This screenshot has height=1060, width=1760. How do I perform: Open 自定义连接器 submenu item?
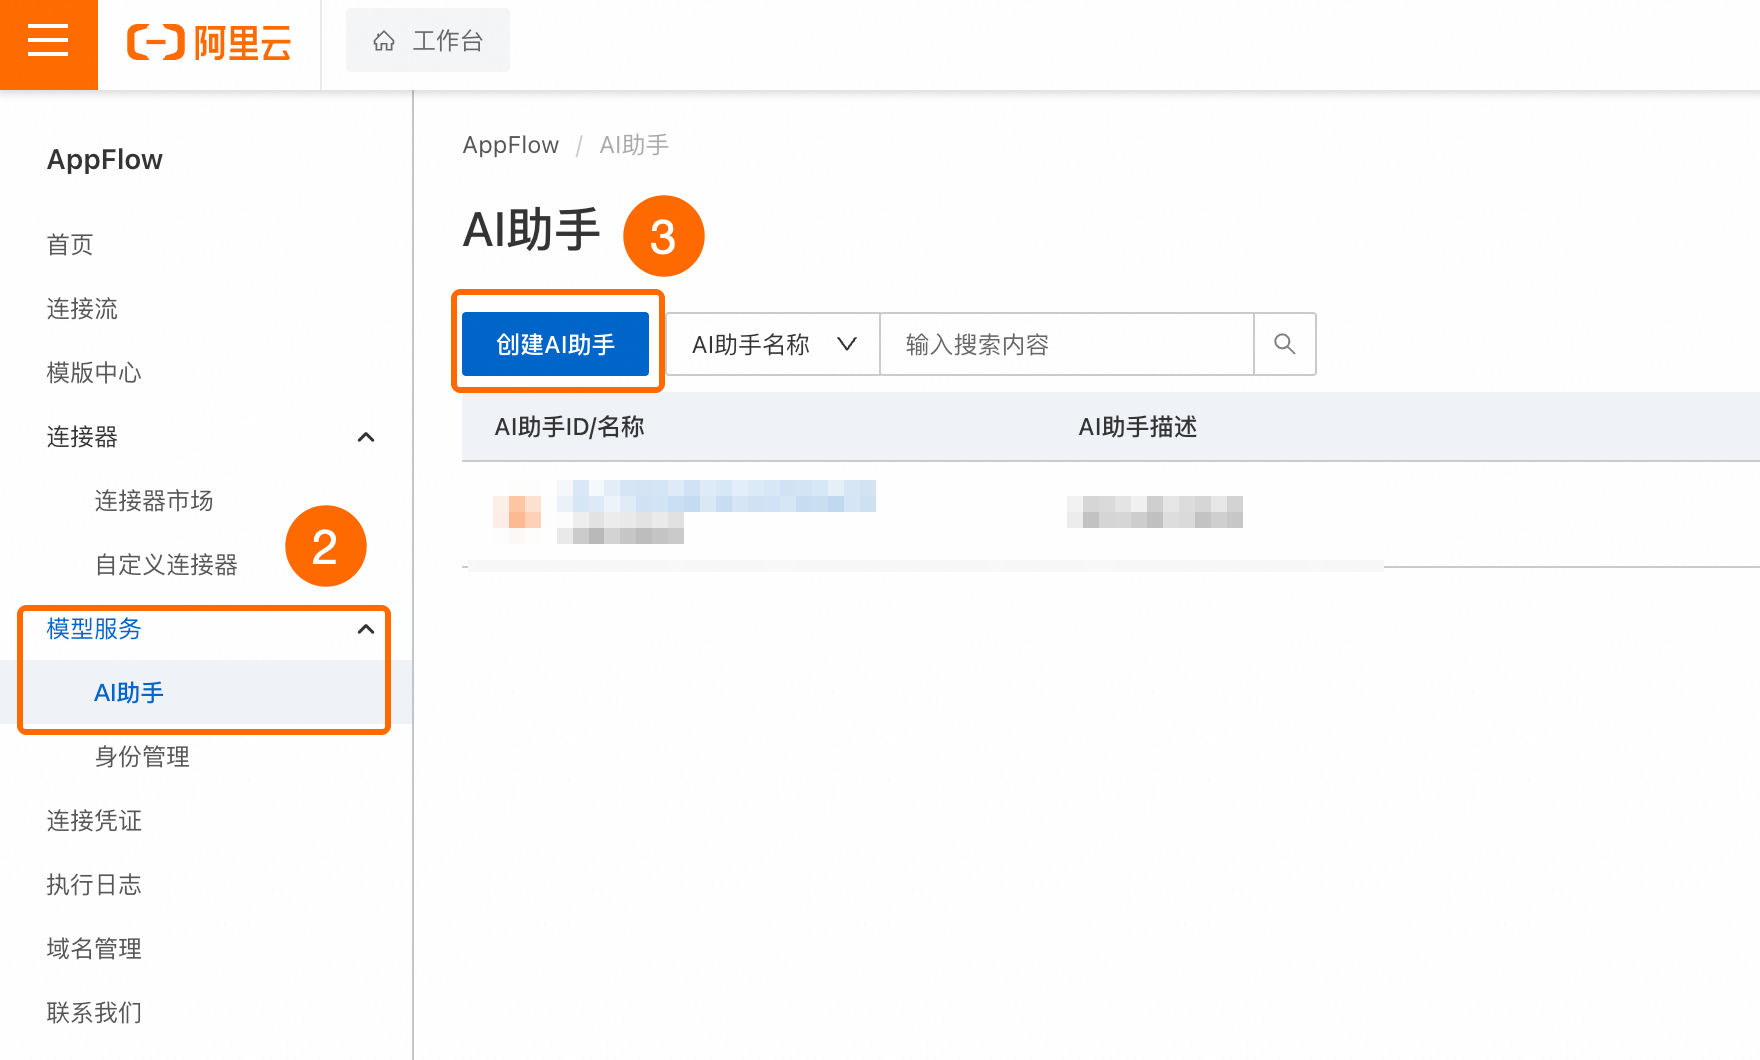coord(166,565)
